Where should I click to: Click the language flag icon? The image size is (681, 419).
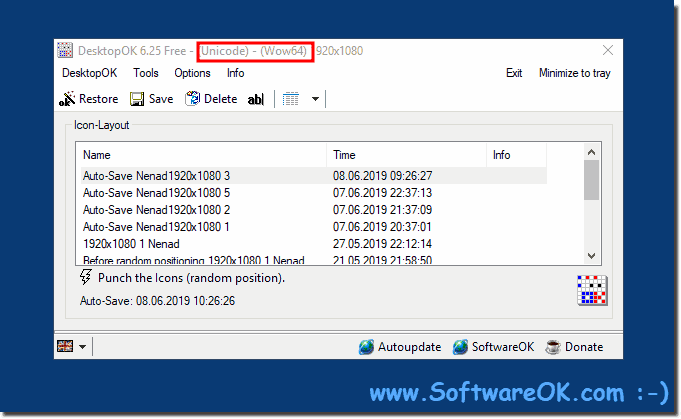[65, 346]
